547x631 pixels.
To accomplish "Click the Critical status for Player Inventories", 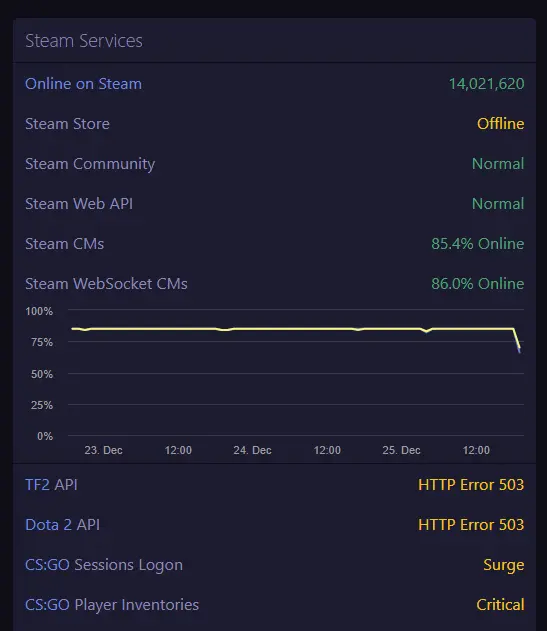I will coord(500,604).
